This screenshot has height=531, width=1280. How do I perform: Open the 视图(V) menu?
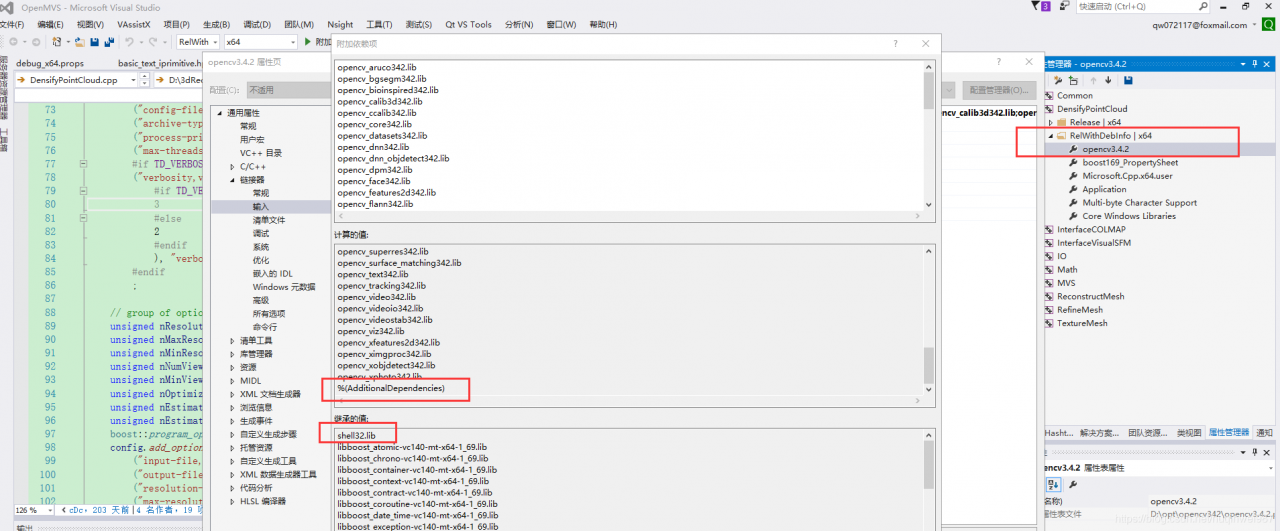pyautogui.click(x=90, y=24)
